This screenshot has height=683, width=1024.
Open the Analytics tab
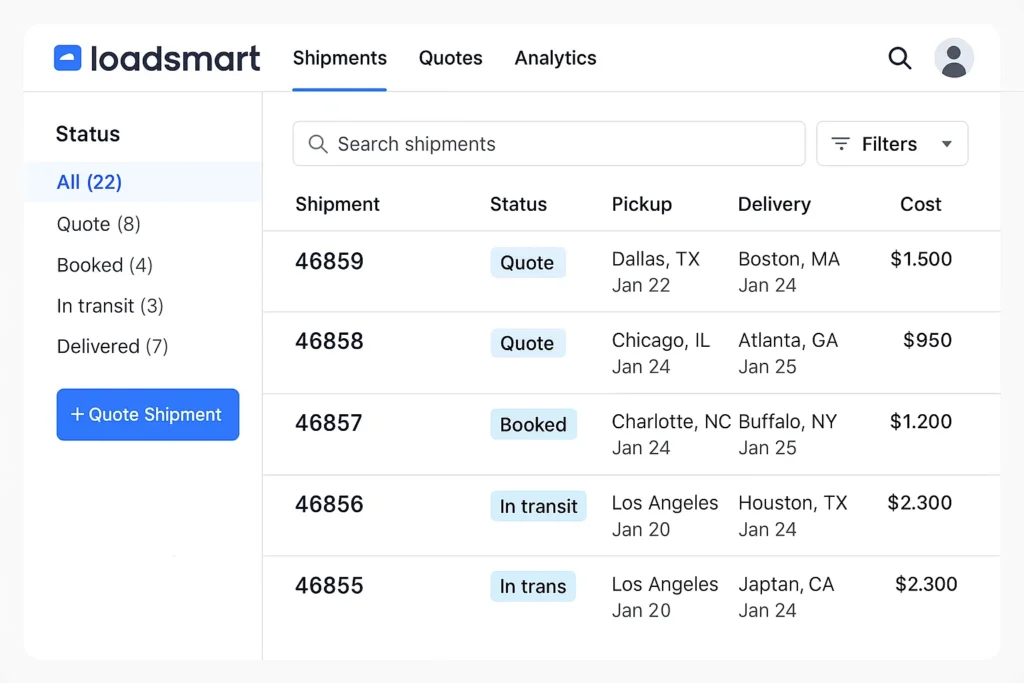pos(555,58)
